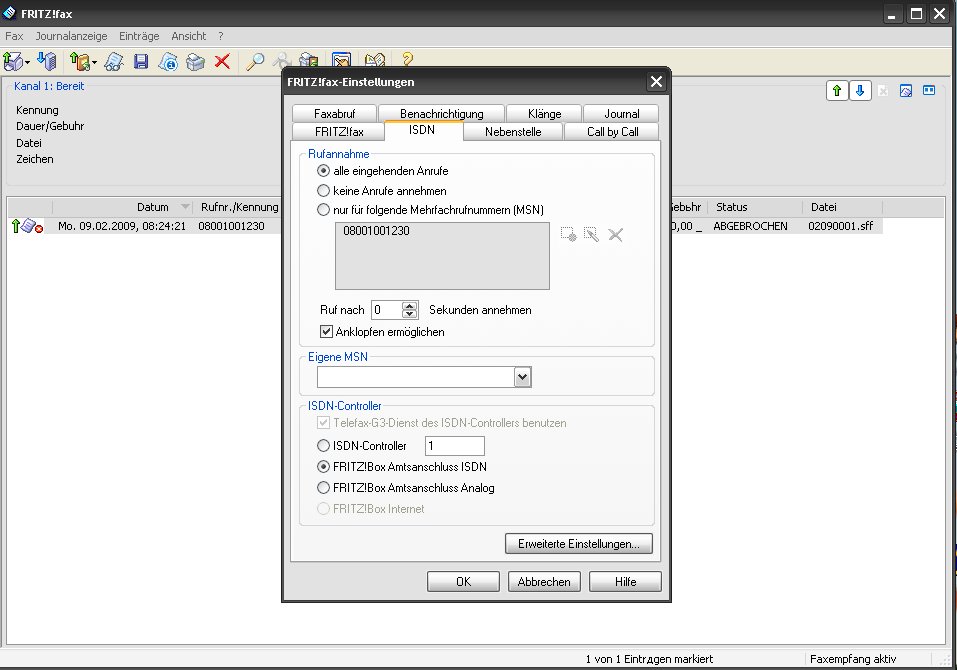Open the 'Journalanzeige' menu
The image size is (957, 670).
click(x=72, y=36)
